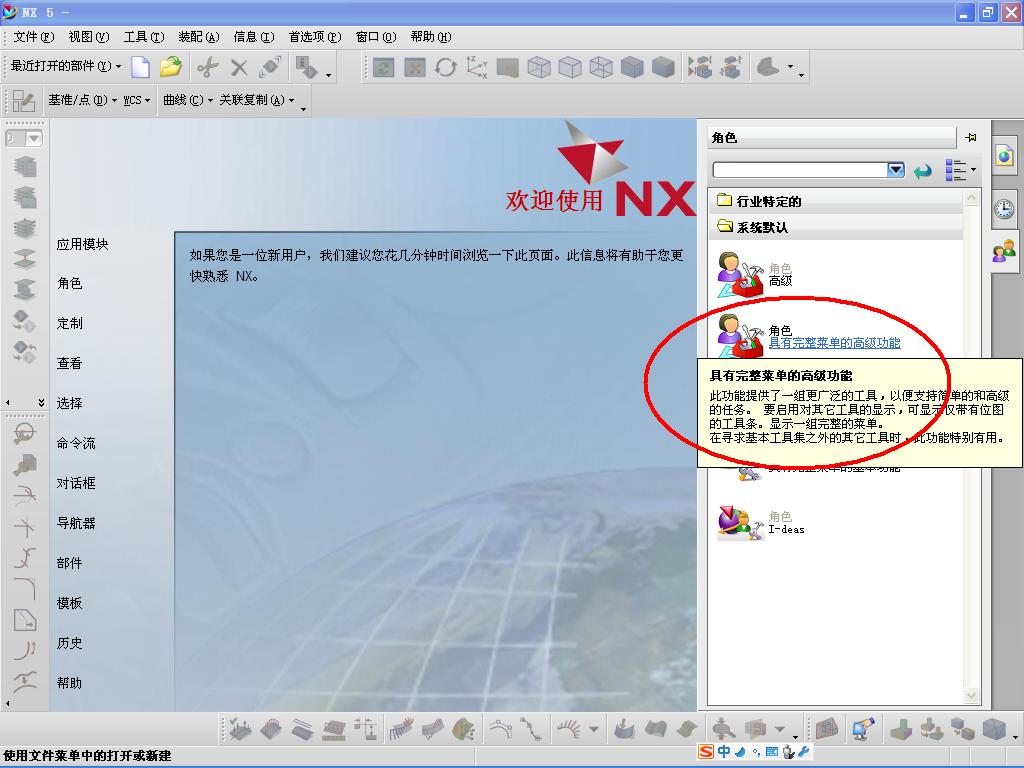1024x768 pixels.
Task: Click the left toolbar layer dropdown box
Action: coord(24,138)
